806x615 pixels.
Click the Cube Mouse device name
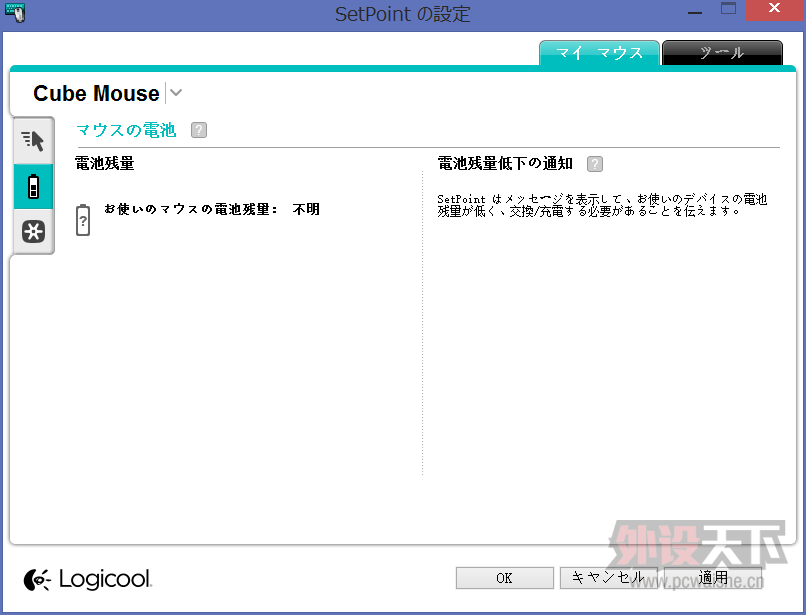(x=96, y=93)
